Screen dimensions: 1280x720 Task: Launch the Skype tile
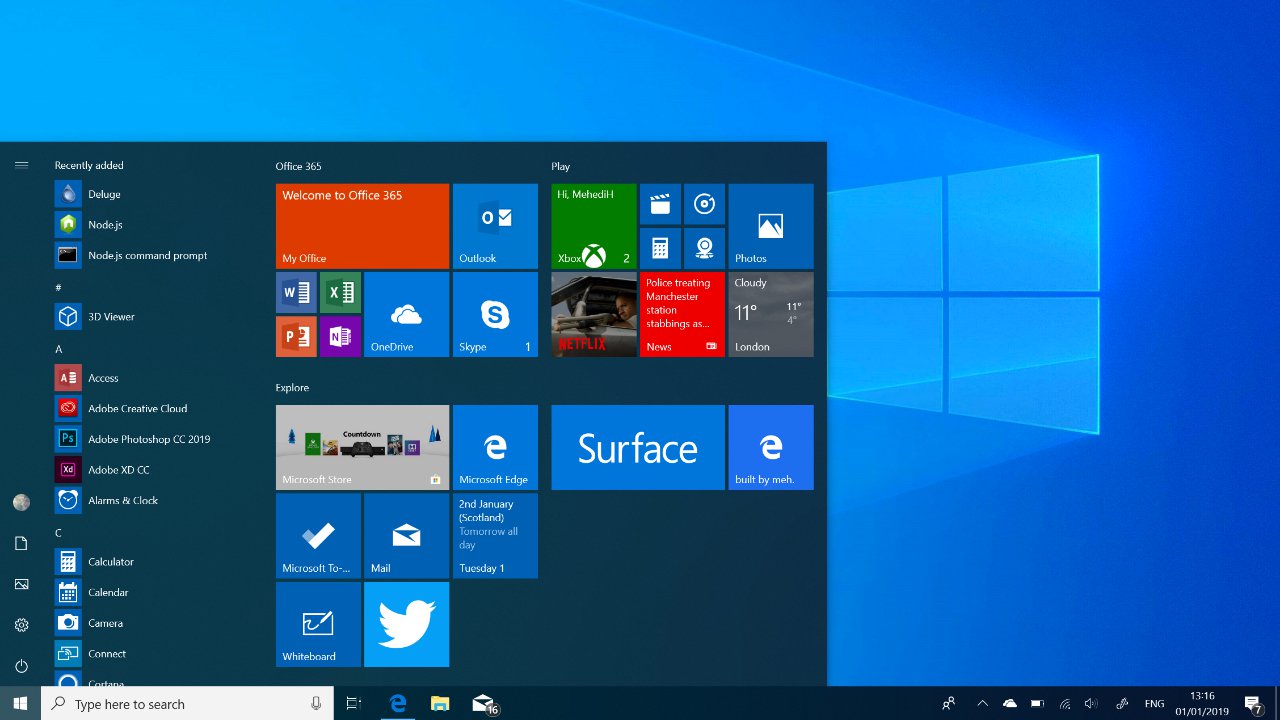click(x=495, y=314)
